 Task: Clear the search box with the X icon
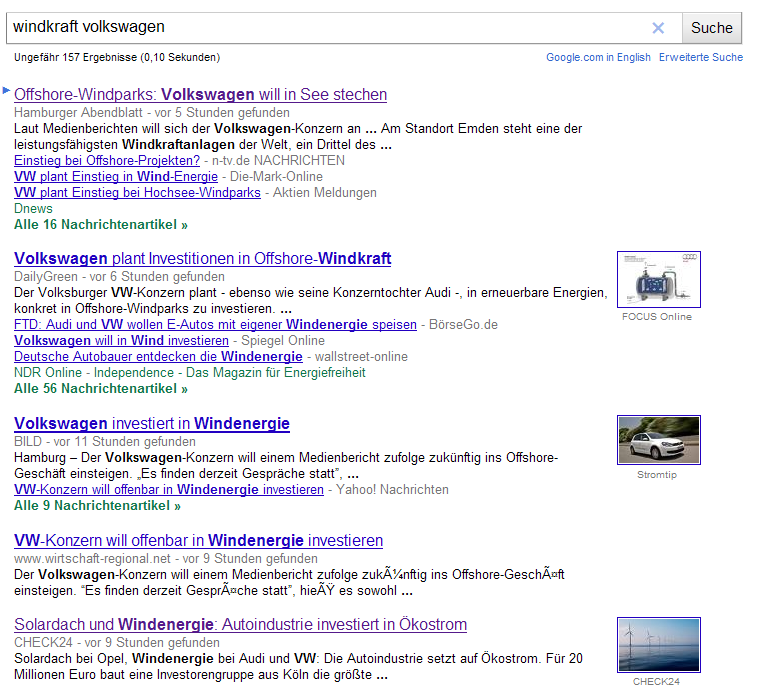[x=658, y=28]
